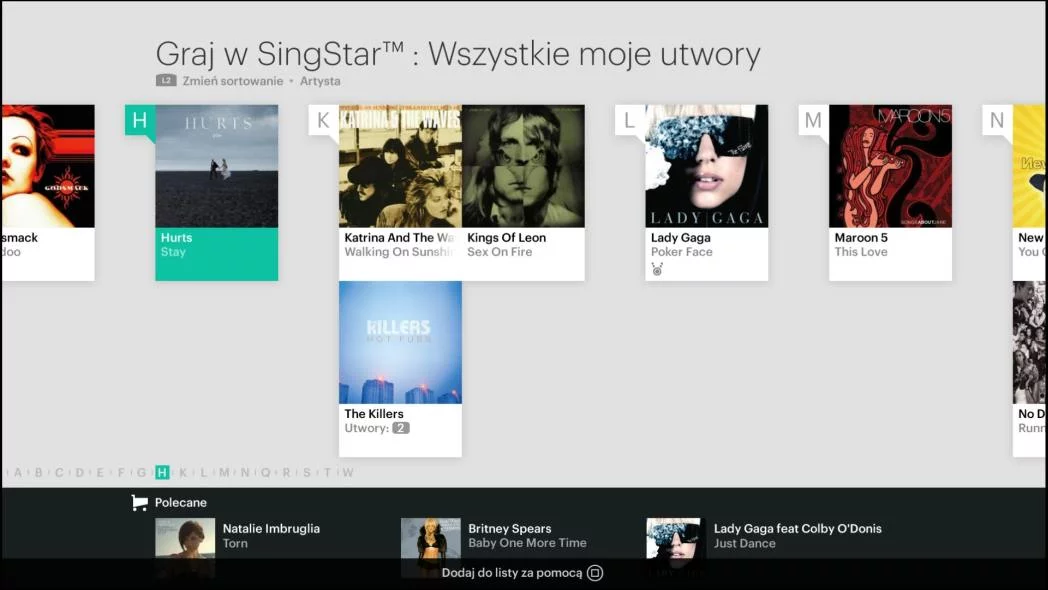Image resolution: width=1048 pixels, height=590 pixels.
Task: Jump to letter L in alphabet index
Action: pos(204,472)
